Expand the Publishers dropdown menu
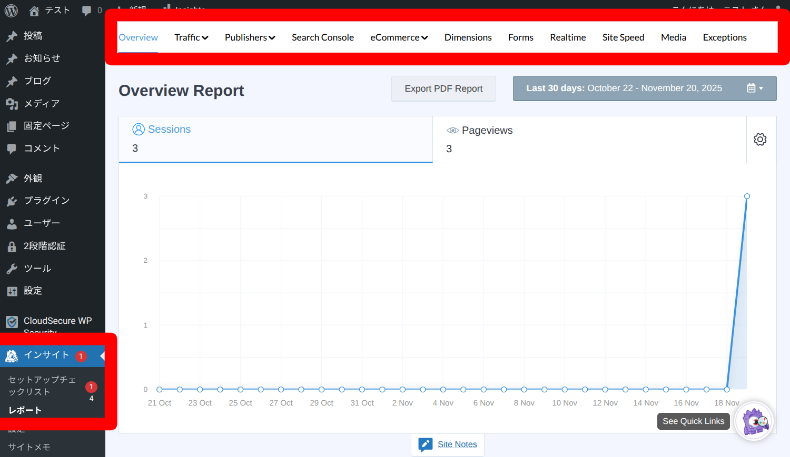790x457 pixels. coord(250,38)
